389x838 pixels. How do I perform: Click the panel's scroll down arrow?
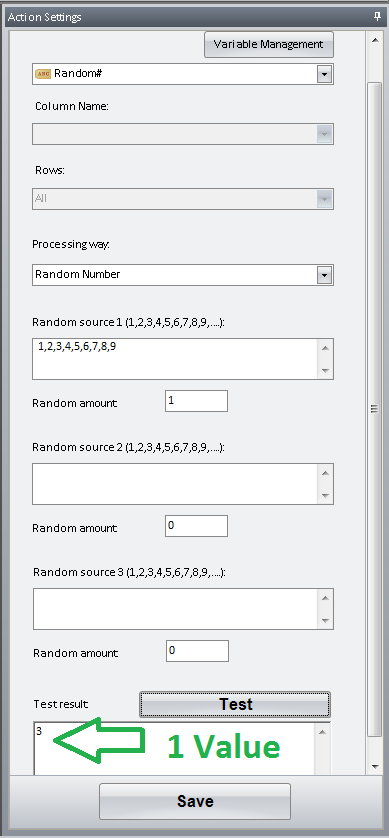(x=375, y=766)
